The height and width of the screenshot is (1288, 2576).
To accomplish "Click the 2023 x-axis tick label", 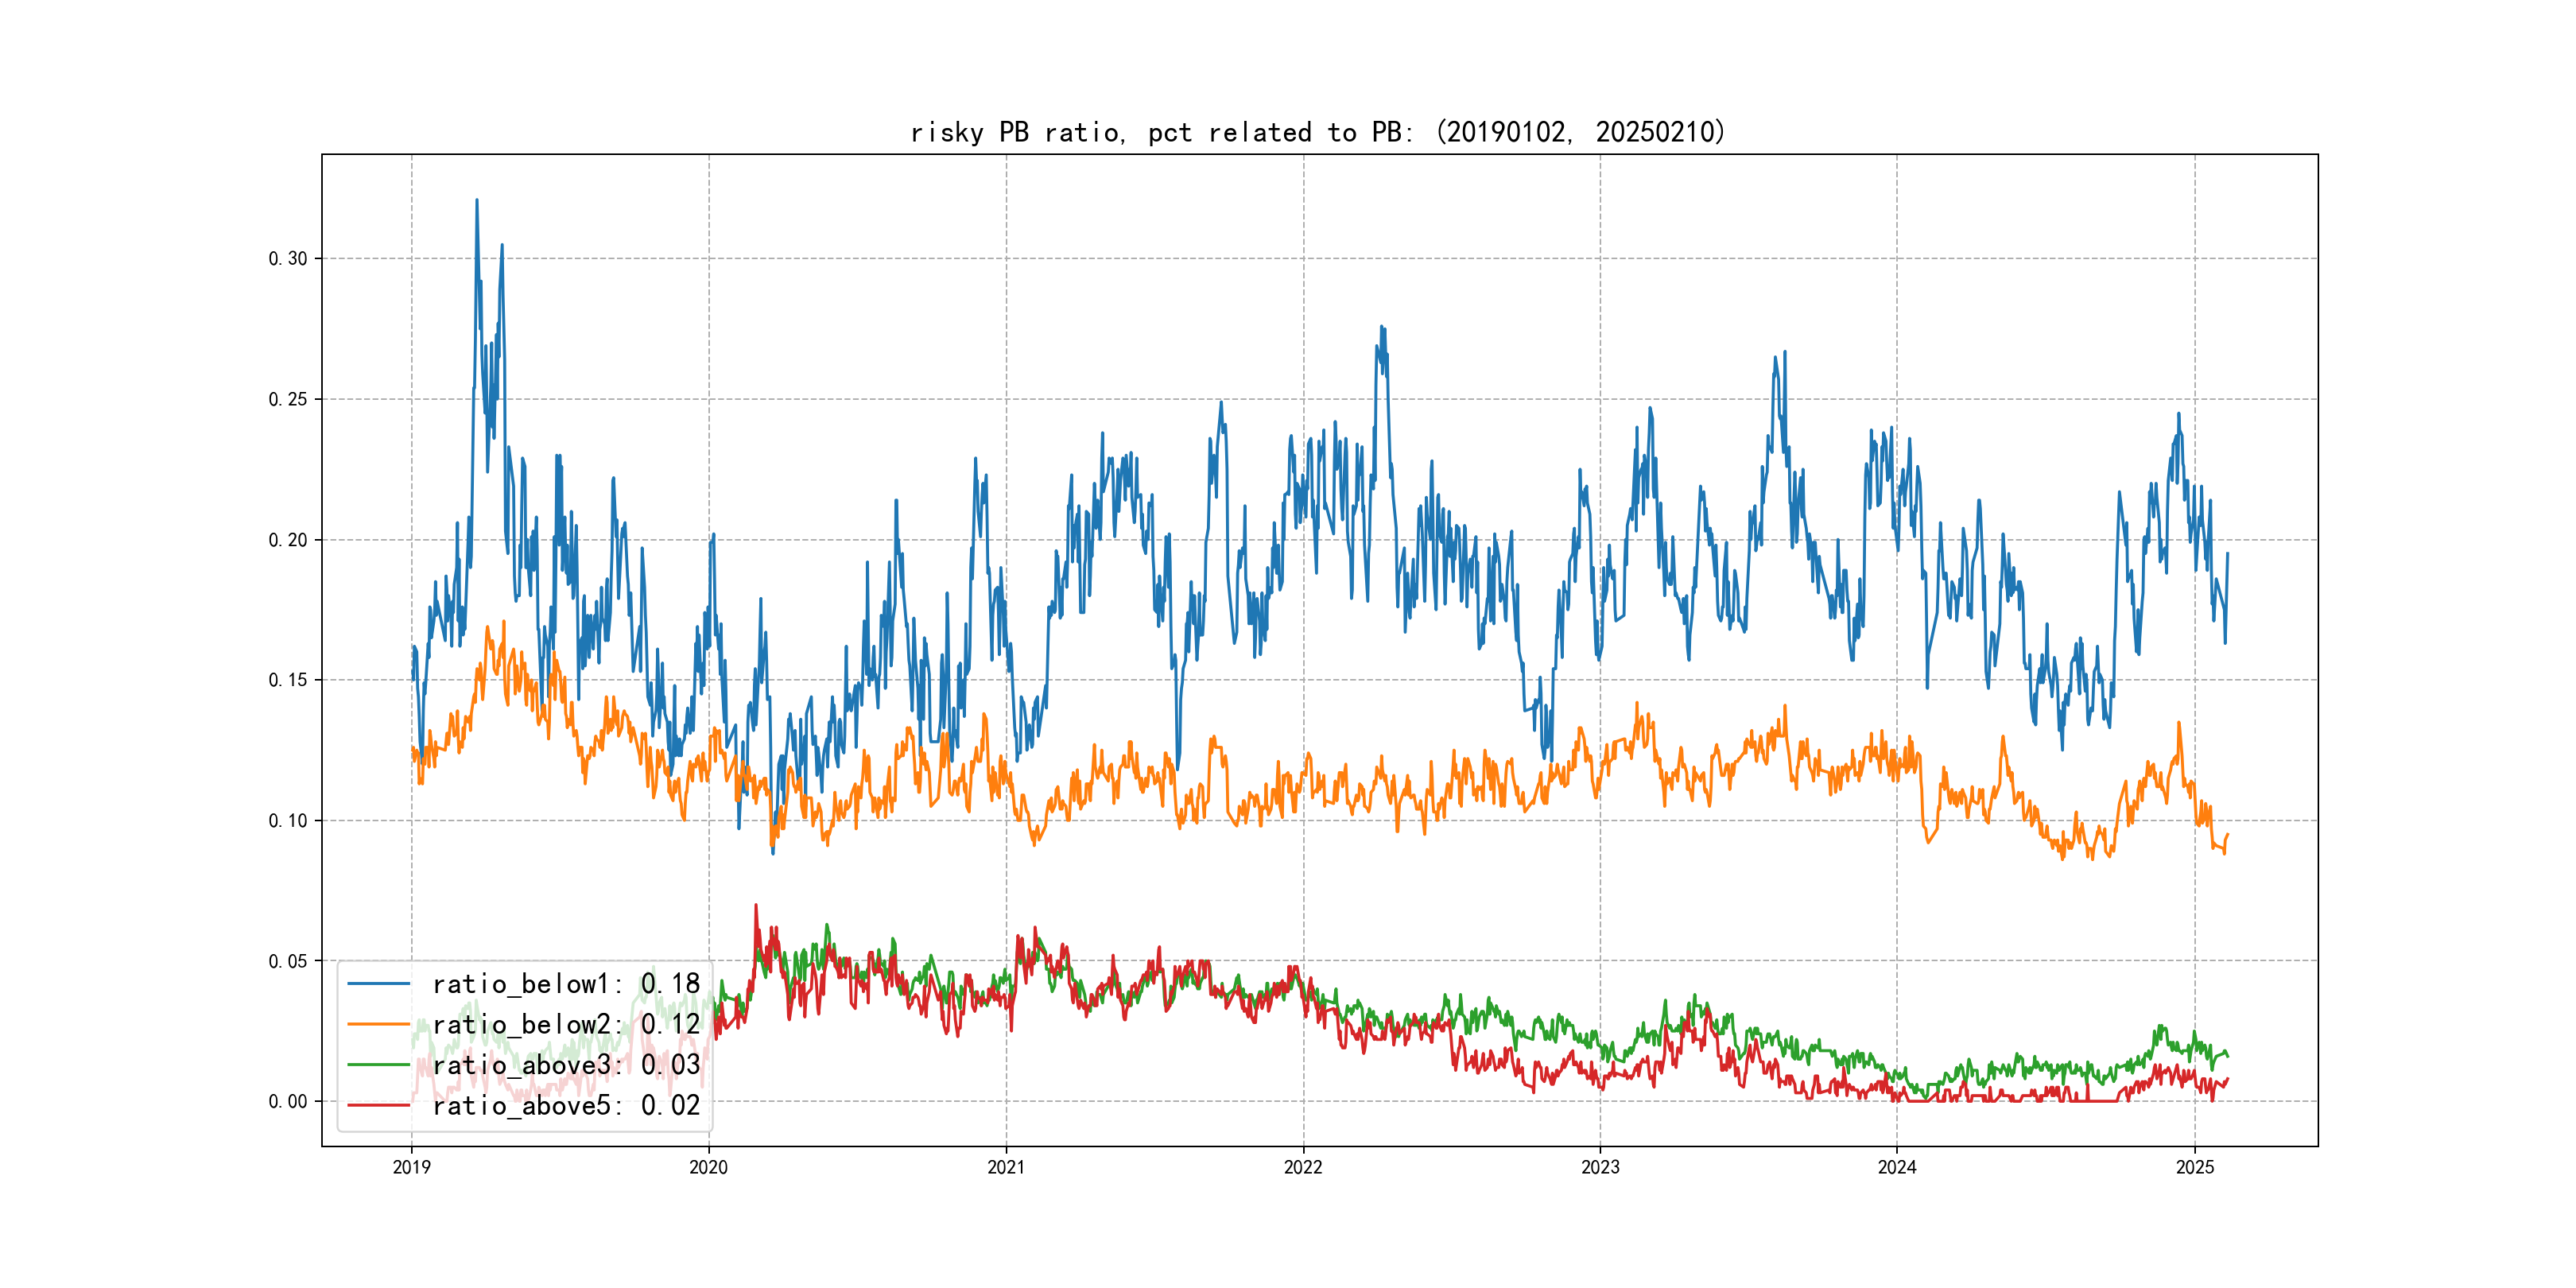I will tap(1600, 1167).
